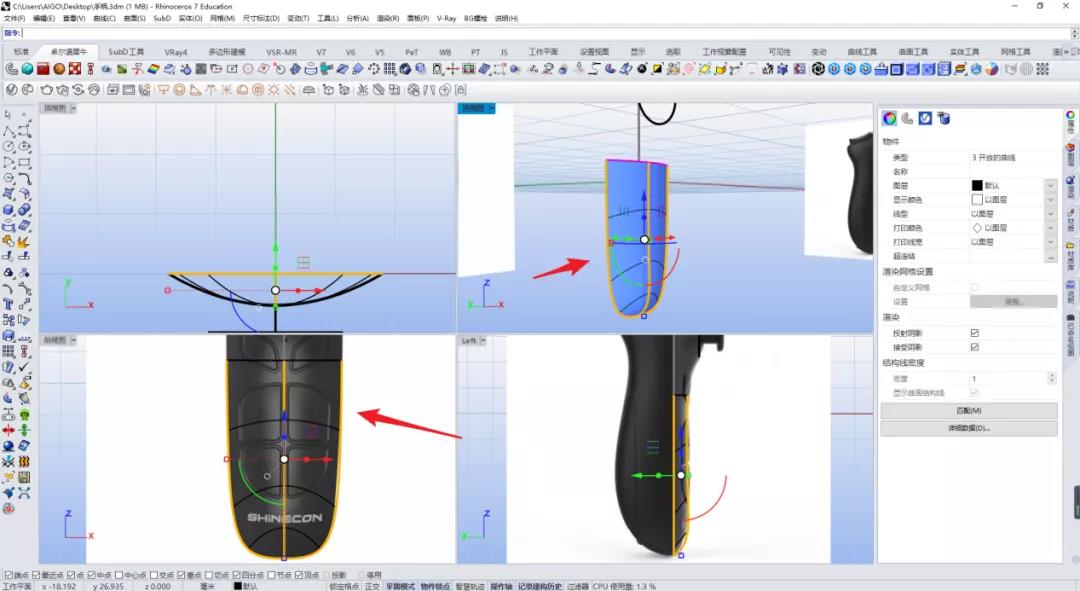The height and width of the screenshot is (591, 1080).
Task: Open the blue cylinder icon in properties panel
Action: click(x=944, y=118)
